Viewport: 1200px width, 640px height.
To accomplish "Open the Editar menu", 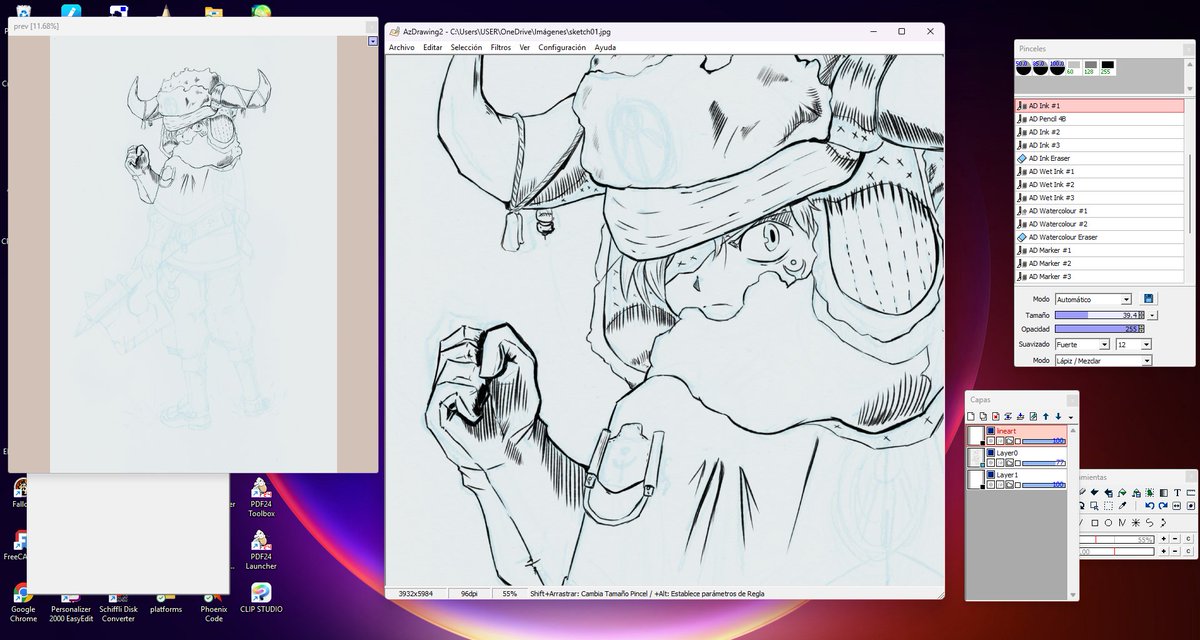I will (x=432, y=47).
